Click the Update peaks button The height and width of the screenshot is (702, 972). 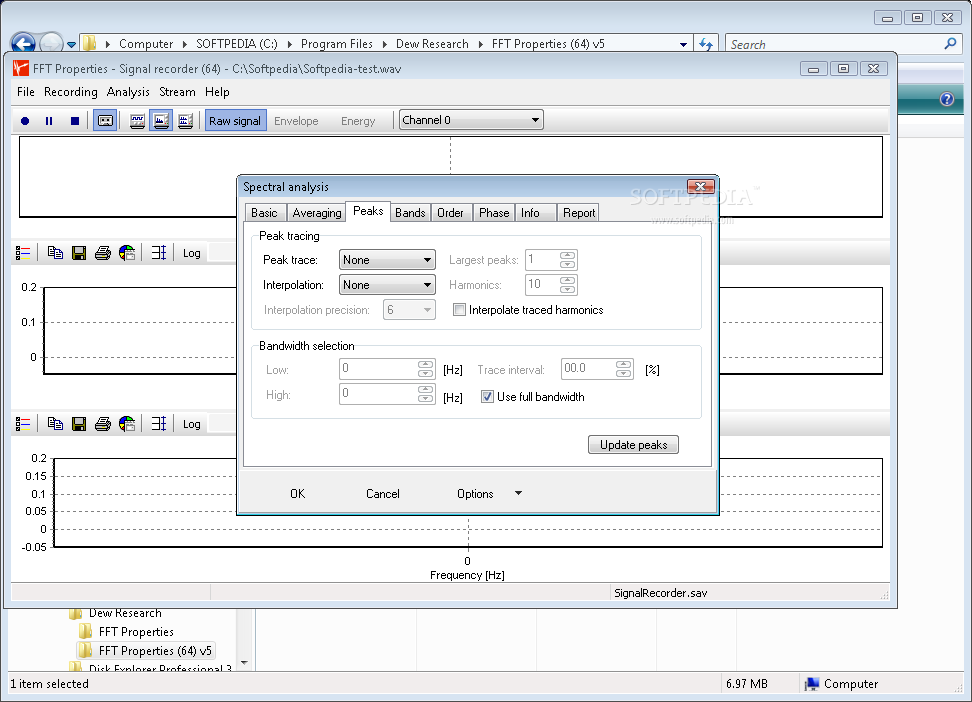tap(634, 445)
